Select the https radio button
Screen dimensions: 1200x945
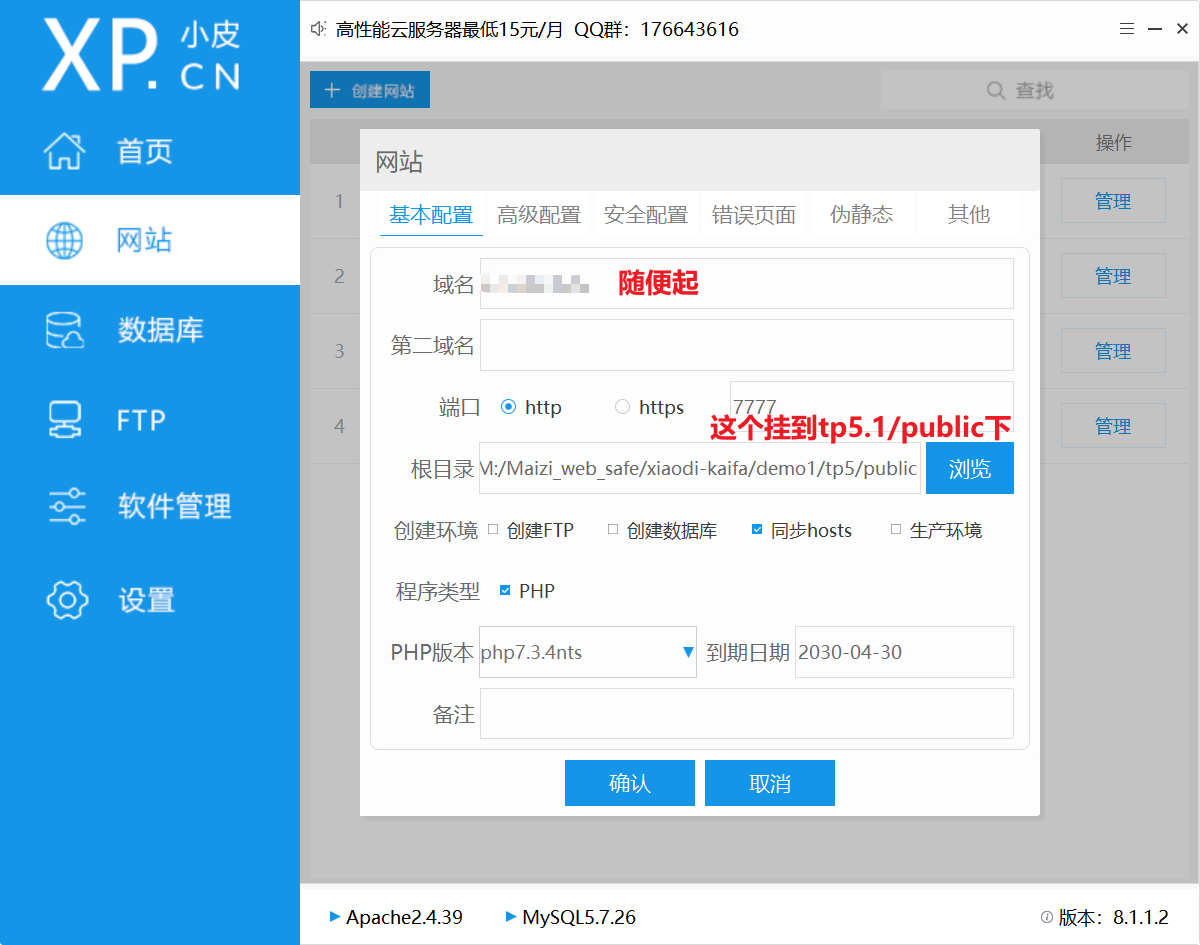(x=622, y=407)
